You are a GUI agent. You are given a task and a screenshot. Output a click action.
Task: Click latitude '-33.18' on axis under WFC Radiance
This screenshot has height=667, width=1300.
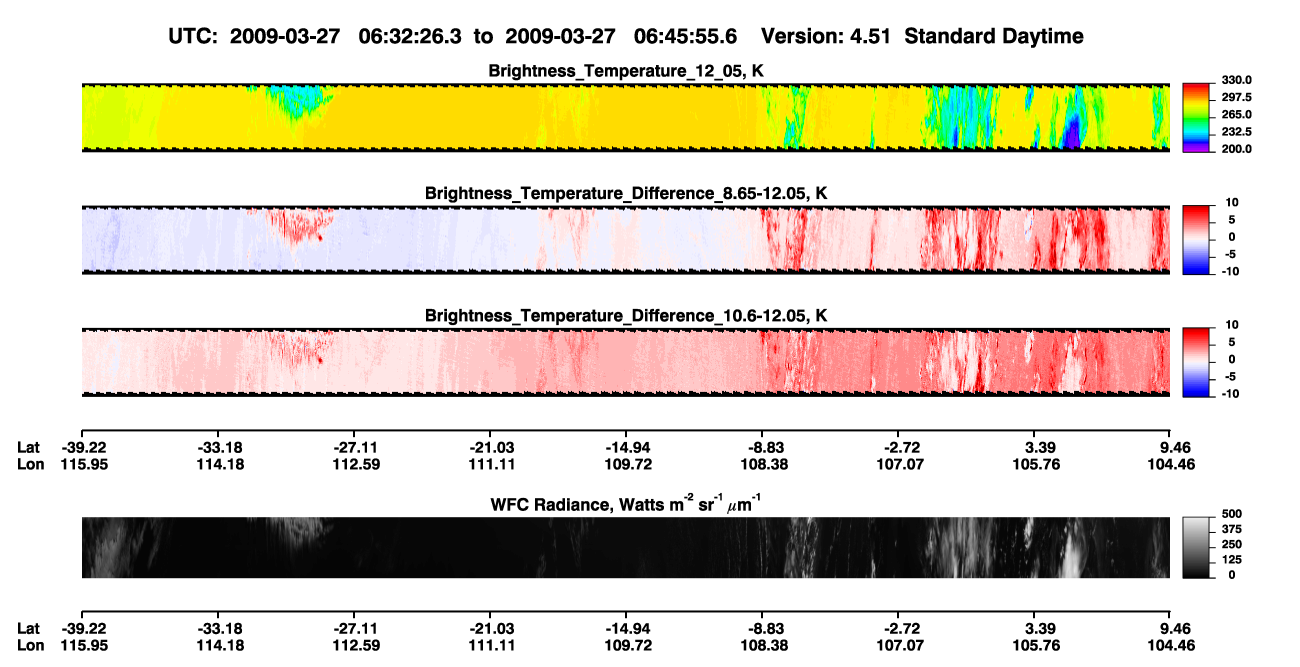(218, 628)
